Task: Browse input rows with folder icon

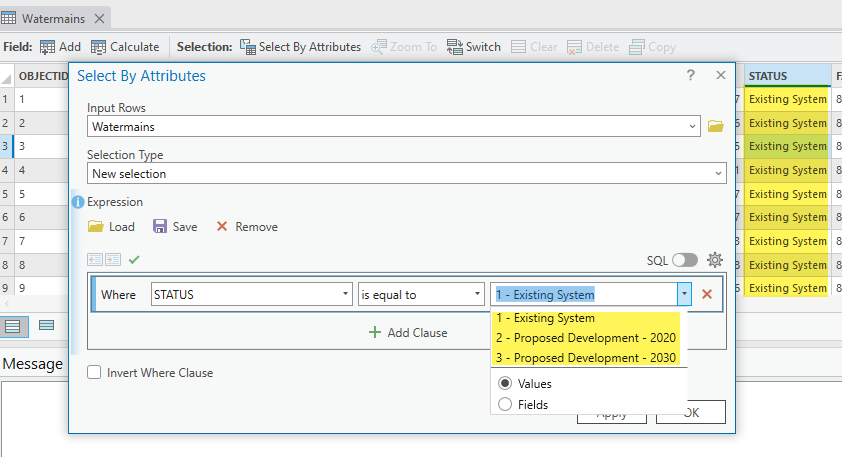Action: pyautogui.click(x=715, y=126)
